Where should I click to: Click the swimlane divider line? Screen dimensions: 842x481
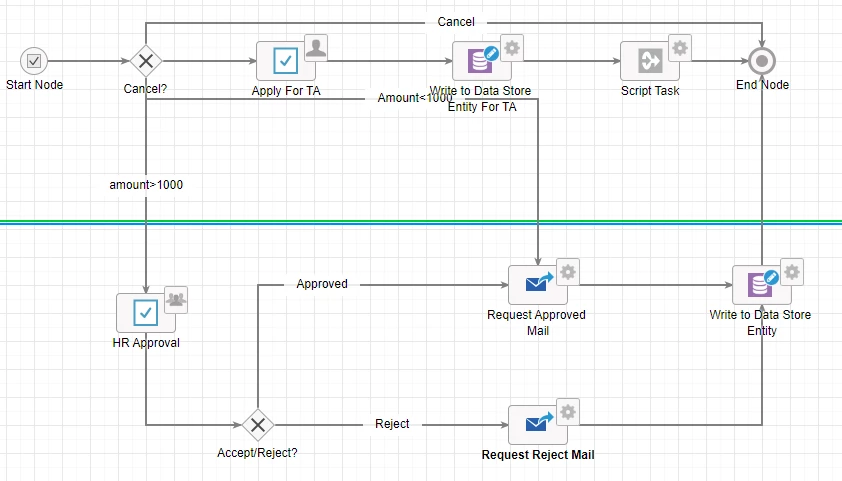tap(421, 222)
